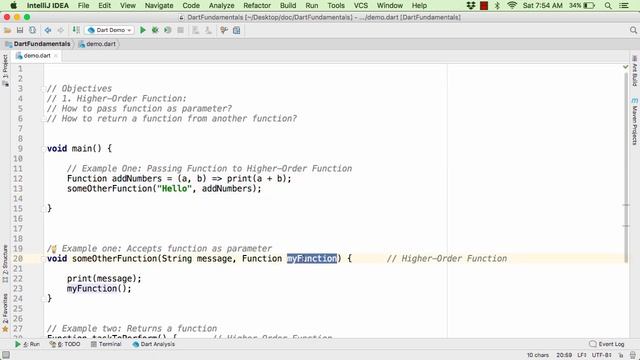Viewport: 640px width, 360px height.
Task: Open the TODO tool window
Action: coord(65,344)
